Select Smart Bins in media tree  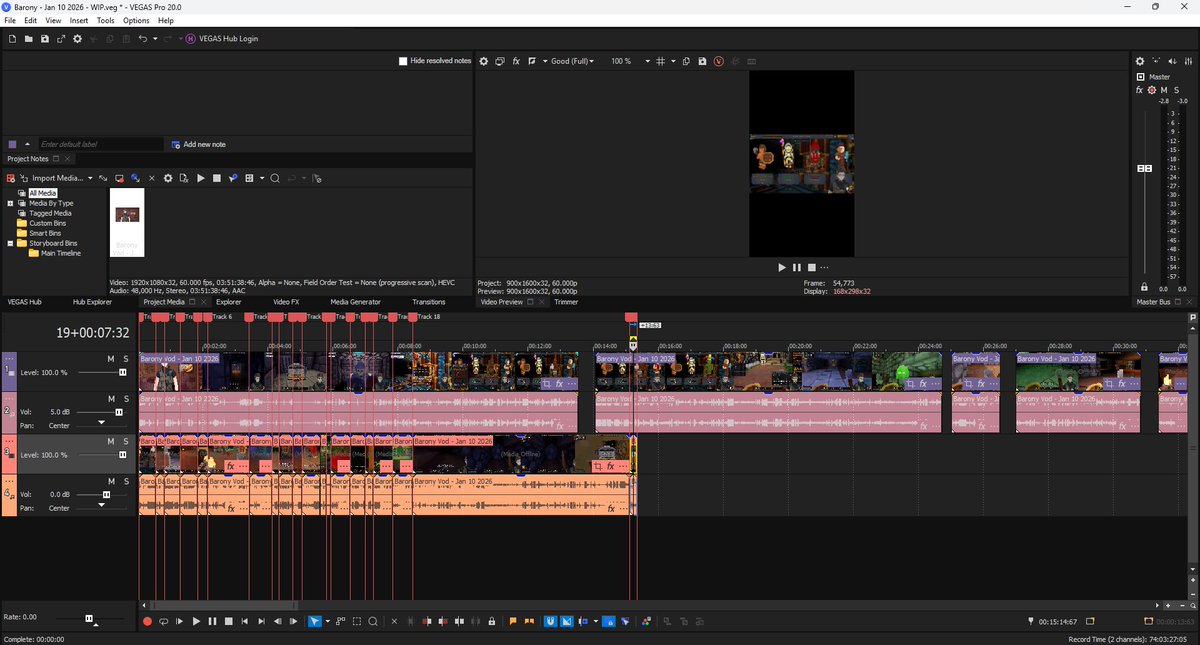45,233
